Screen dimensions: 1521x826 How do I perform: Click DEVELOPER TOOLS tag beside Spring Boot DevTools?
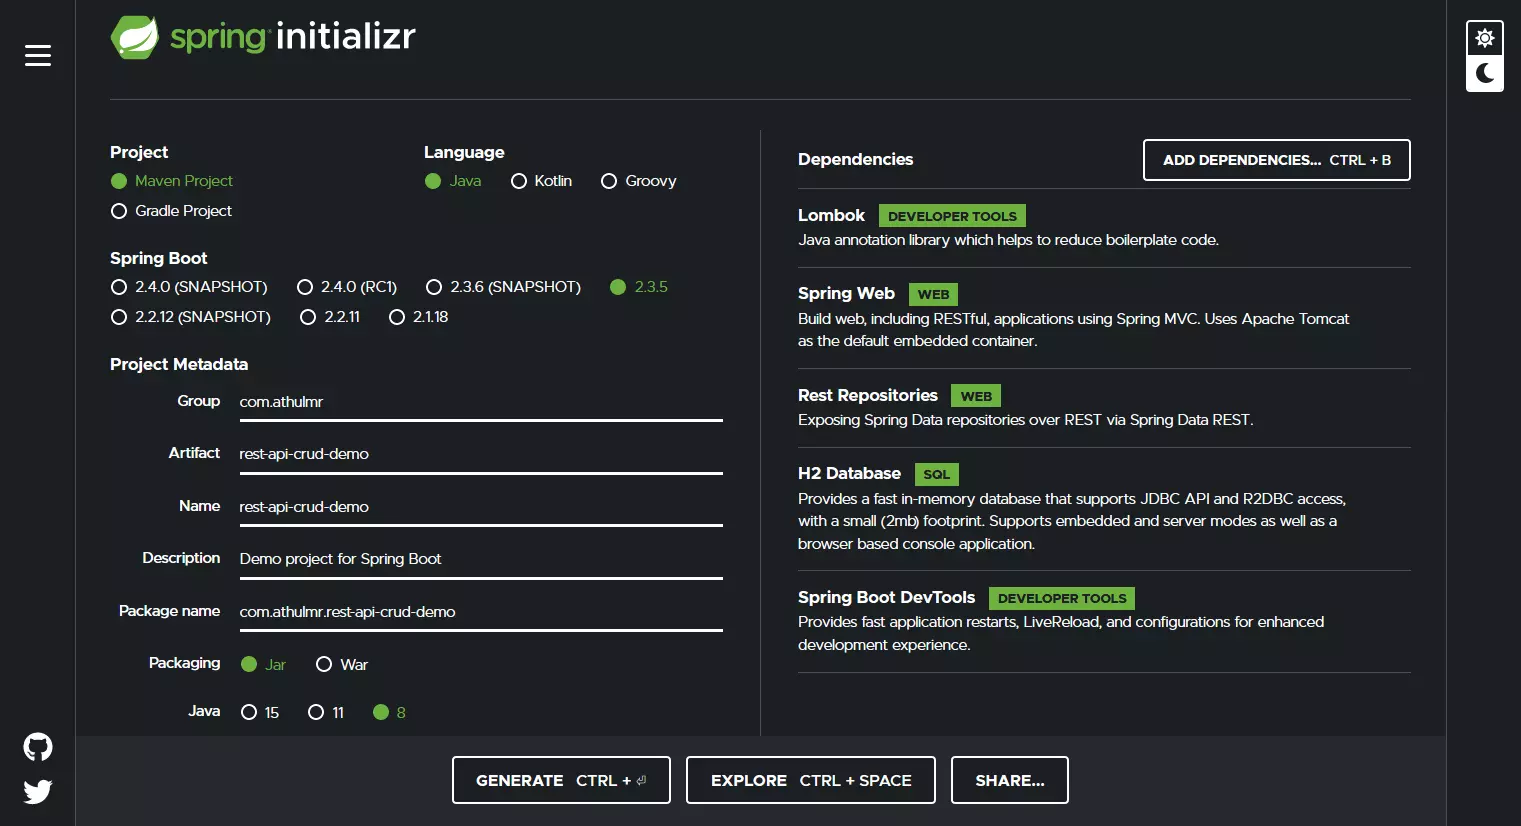click(x=1062, y=599)
